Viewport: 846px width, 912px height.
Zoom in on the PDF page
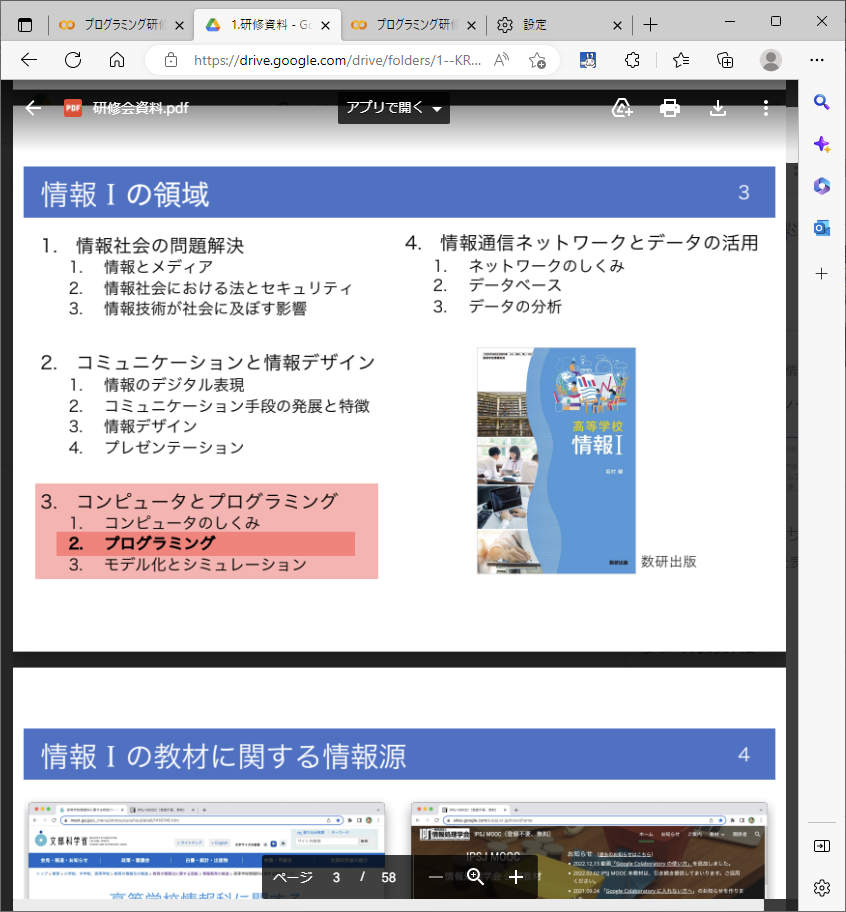tap(516, 877)
